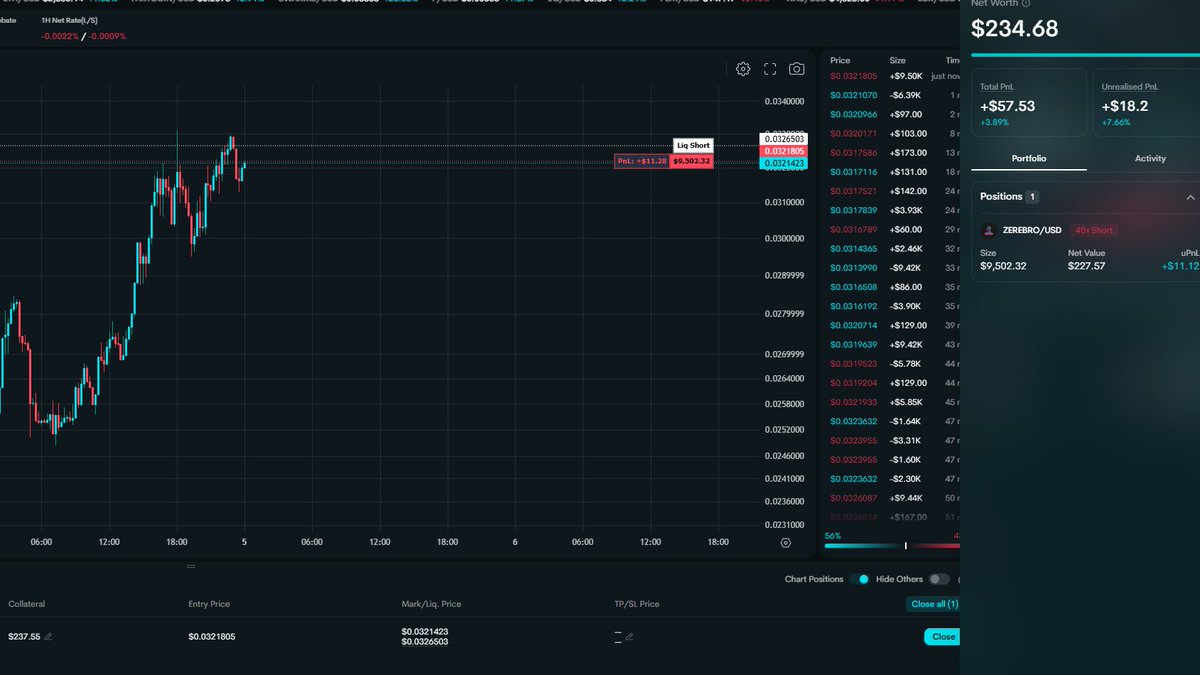Select the ZEREBRO/USD position name

1032,230
